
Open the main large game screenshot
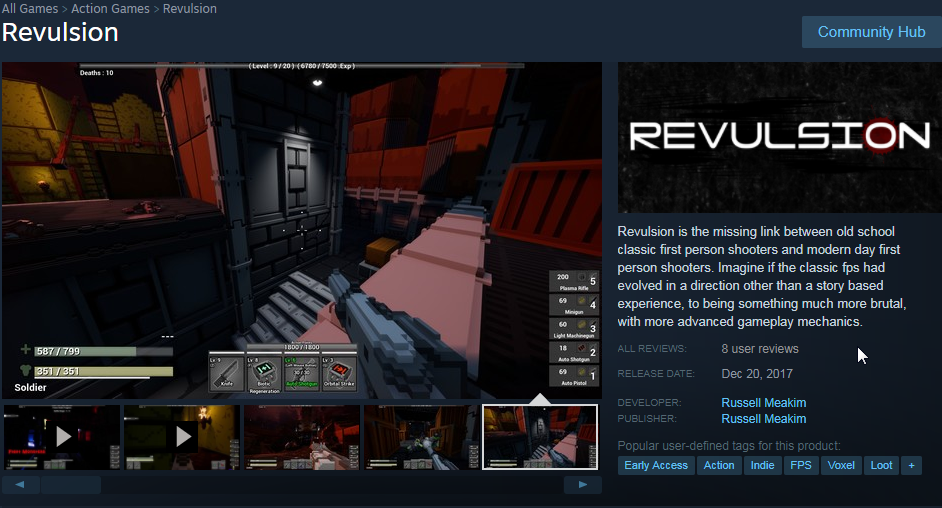pyautogui.click(x=302, y=230)
